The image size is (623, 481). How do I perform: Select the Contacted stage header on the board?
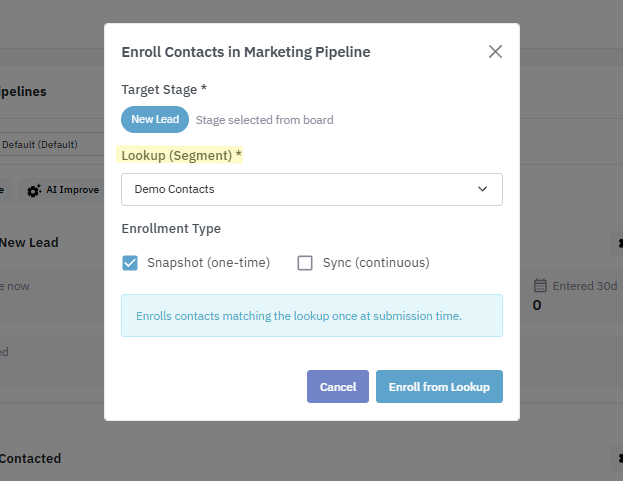click(31, 458)
